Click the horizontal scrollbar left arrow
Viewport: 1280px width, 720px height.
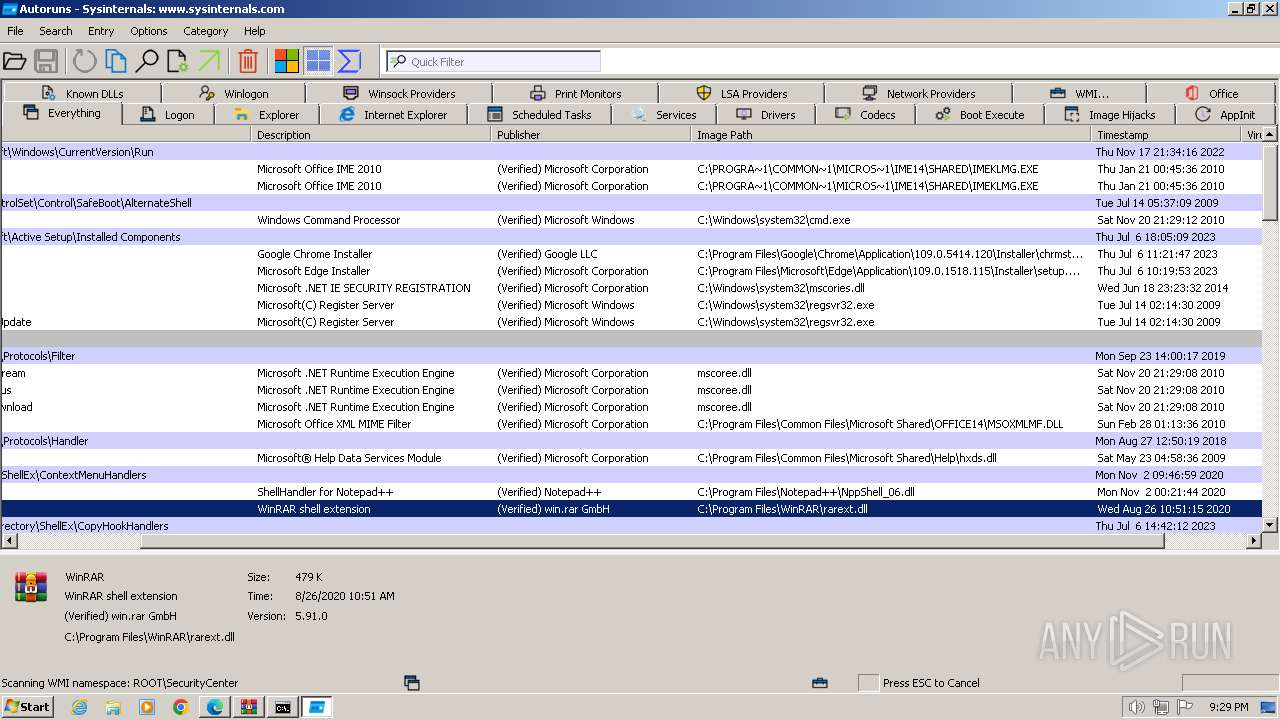(x=8, y=541)
